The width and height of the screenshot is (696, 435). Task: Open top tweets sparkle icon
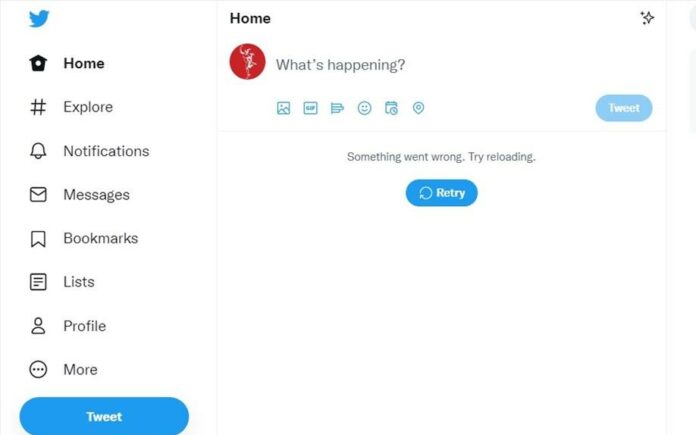(647, 18)
